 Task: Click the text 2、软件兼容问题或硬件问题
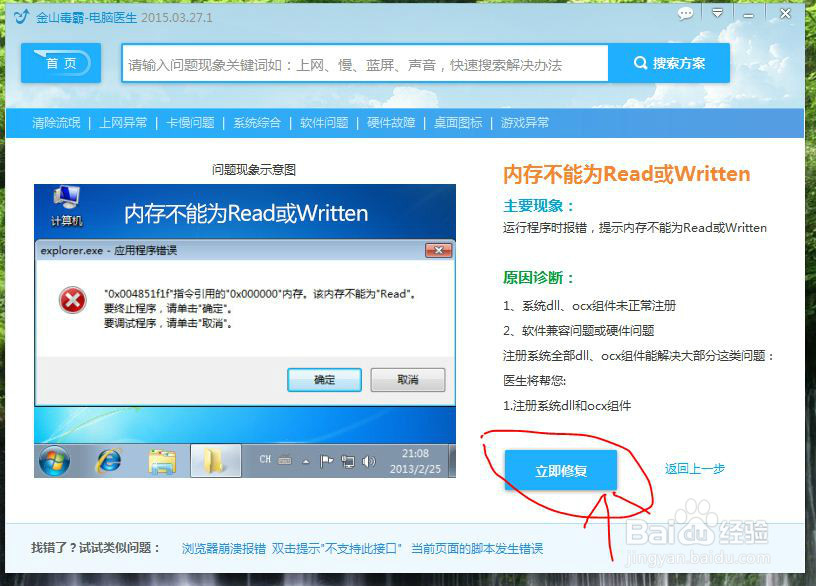[x=579, y=330]
